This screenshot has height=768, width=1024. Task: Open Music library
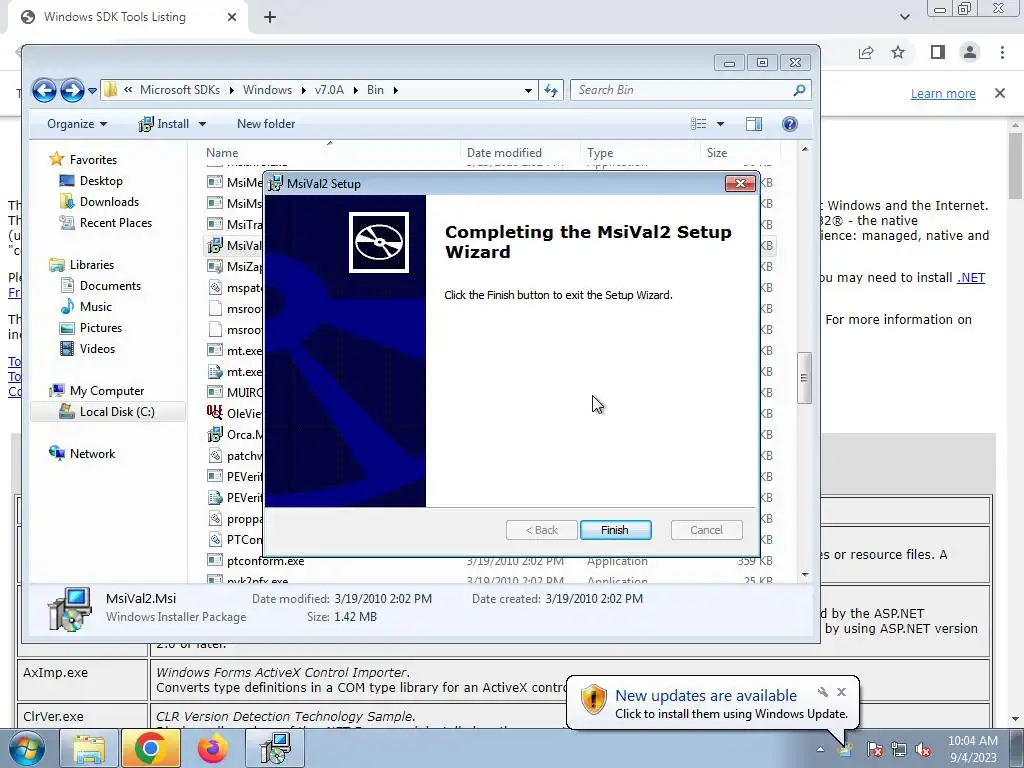95,306
